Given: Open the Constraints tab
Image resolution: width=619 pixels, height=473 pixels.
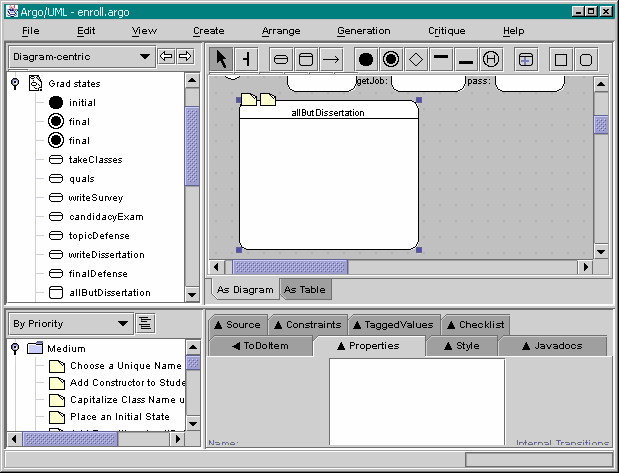Looking at the screenshot, I should [x=308, y=325].
